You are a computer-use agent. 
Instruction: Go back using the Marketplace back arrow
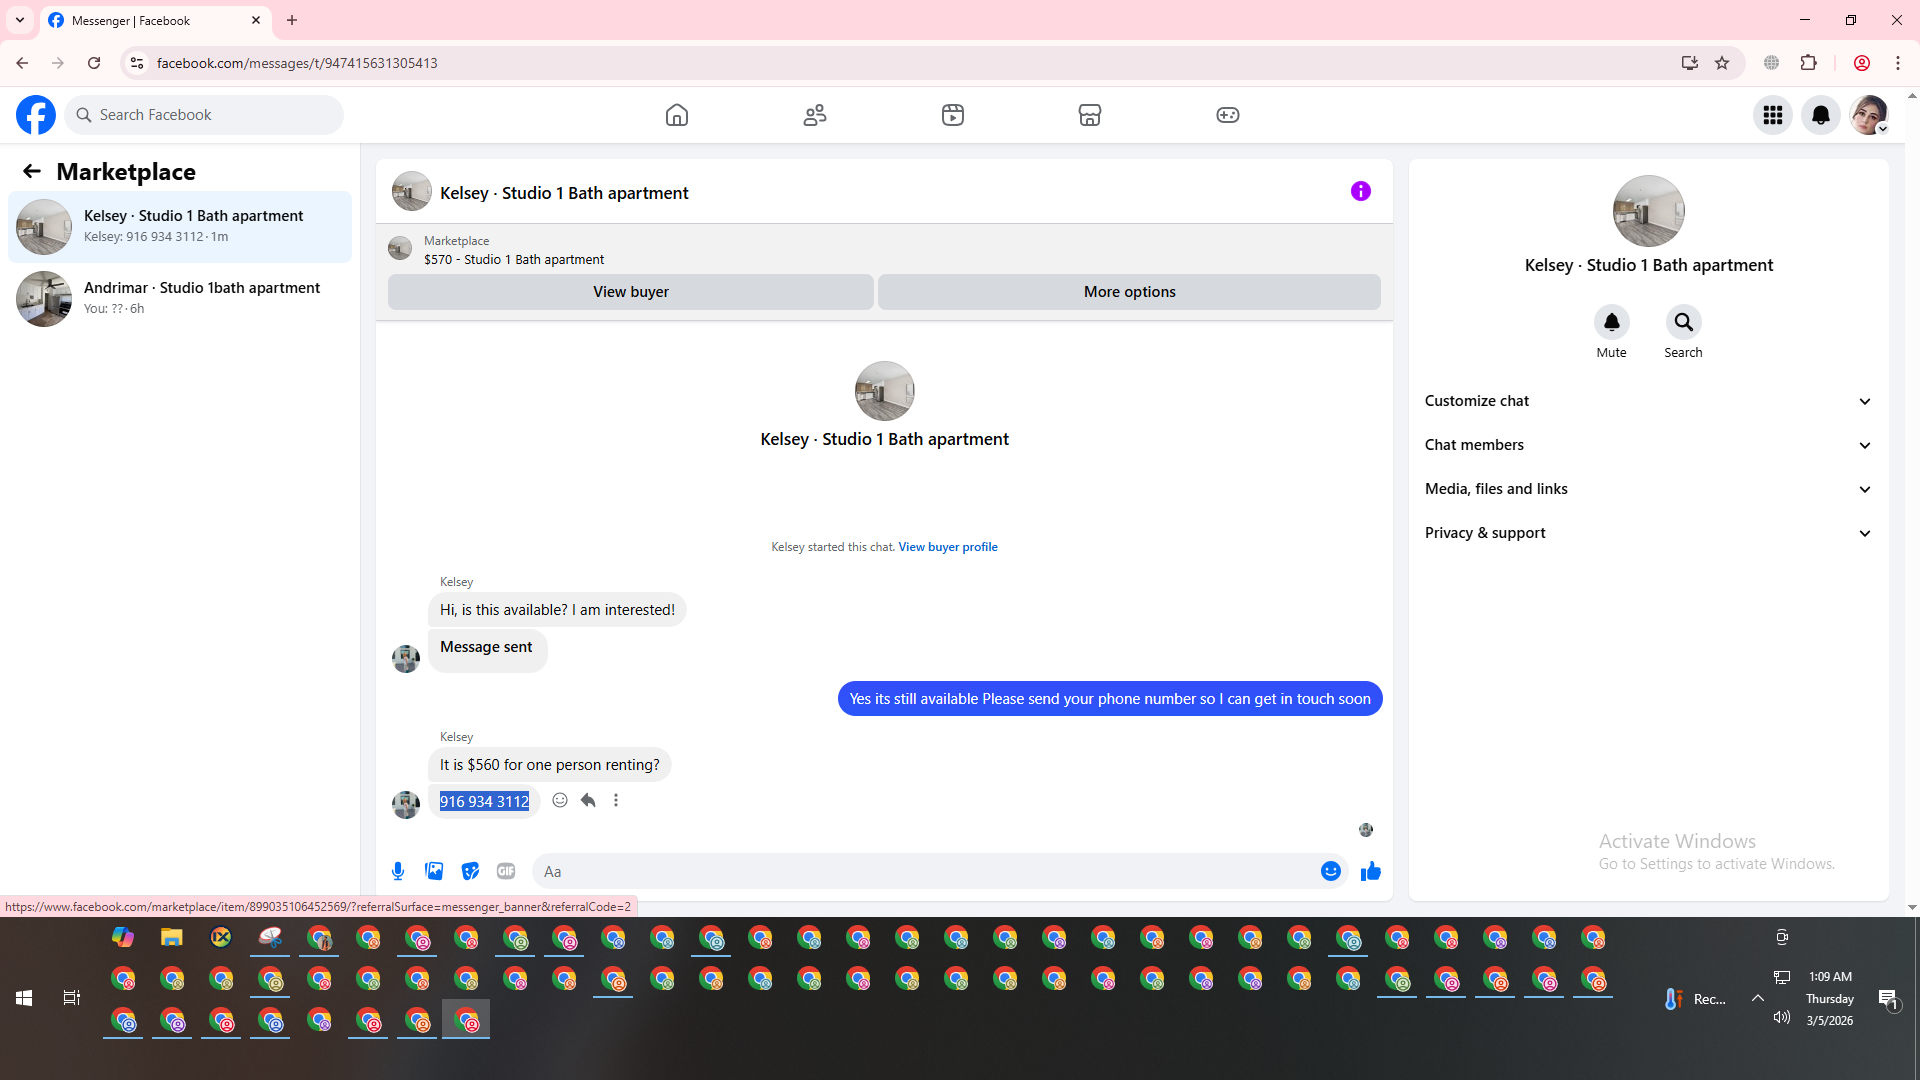pos(32,171)
